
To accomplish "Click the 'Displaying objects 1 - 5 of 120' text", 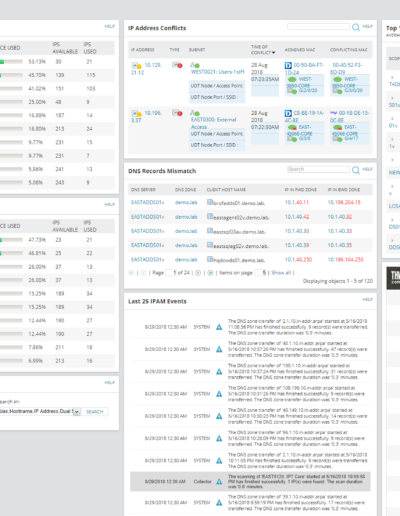I will (x=338, y=281).
